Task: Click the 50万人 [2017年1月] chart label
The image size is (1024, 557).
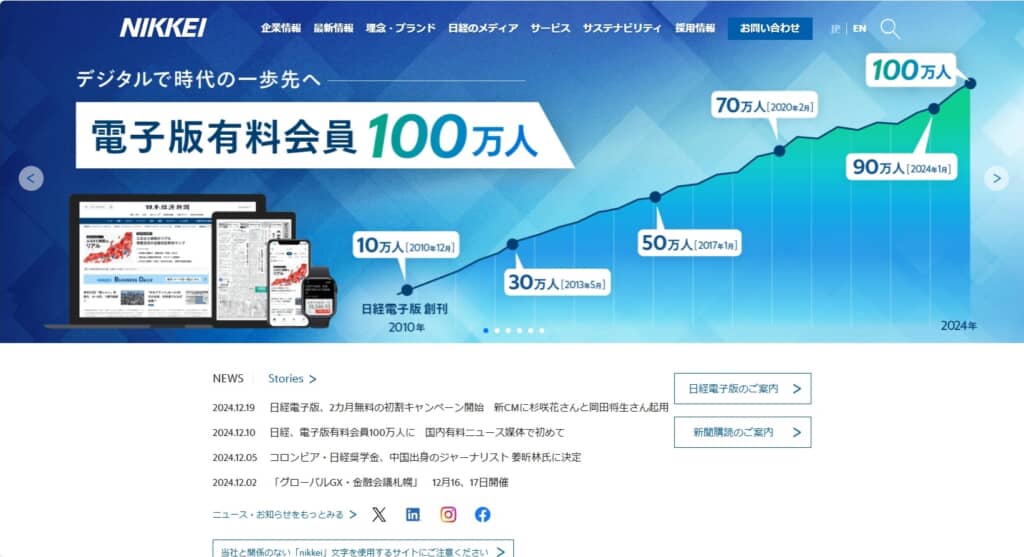Action: 689,243
